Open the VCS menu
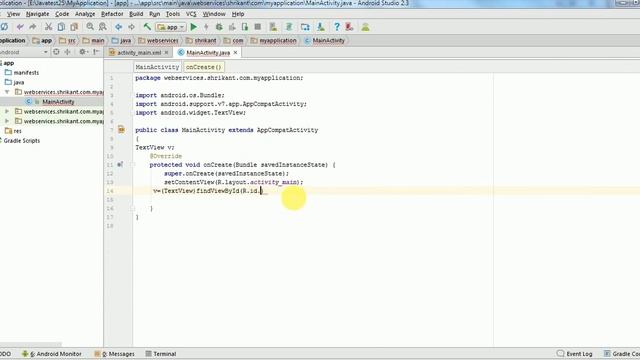This screenshot has width=640, height=360. pyautogui.click(x=191, y=14)
